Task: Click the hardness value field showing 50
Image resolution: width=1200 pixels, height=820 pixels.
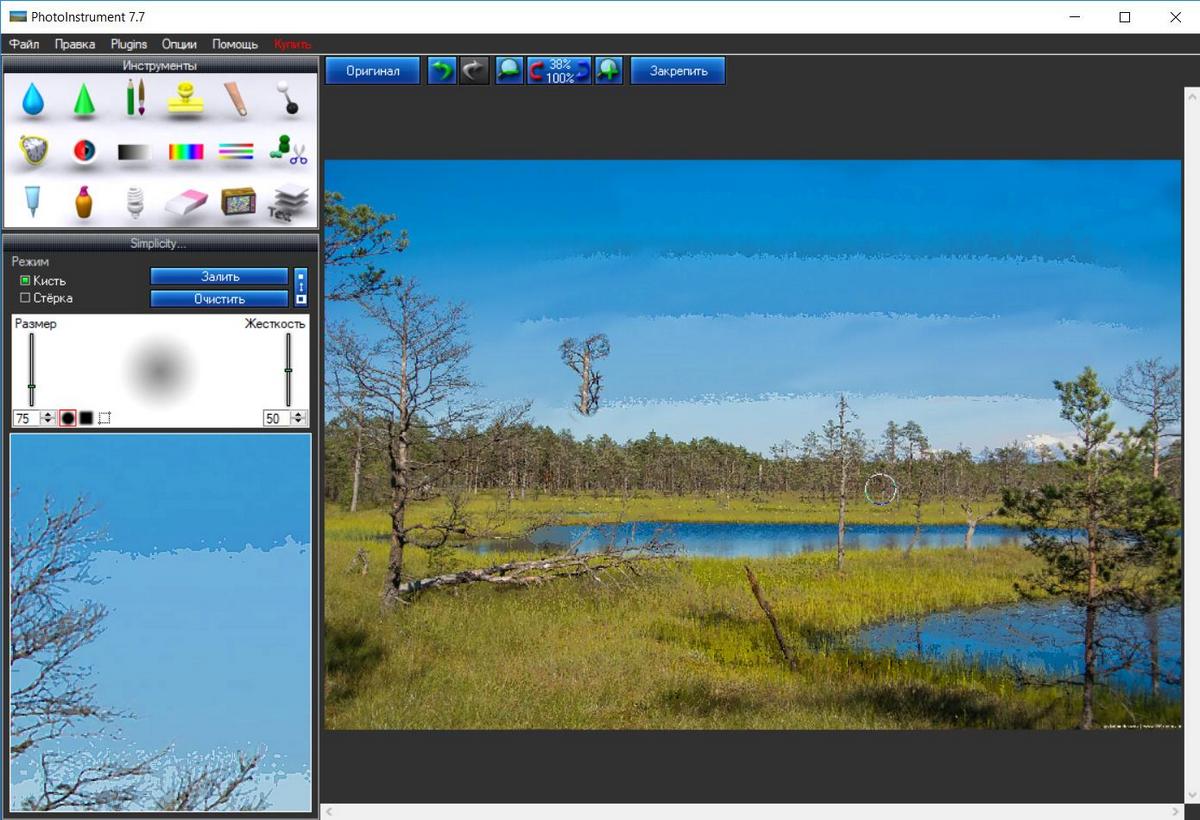Action: click(277, 418)
